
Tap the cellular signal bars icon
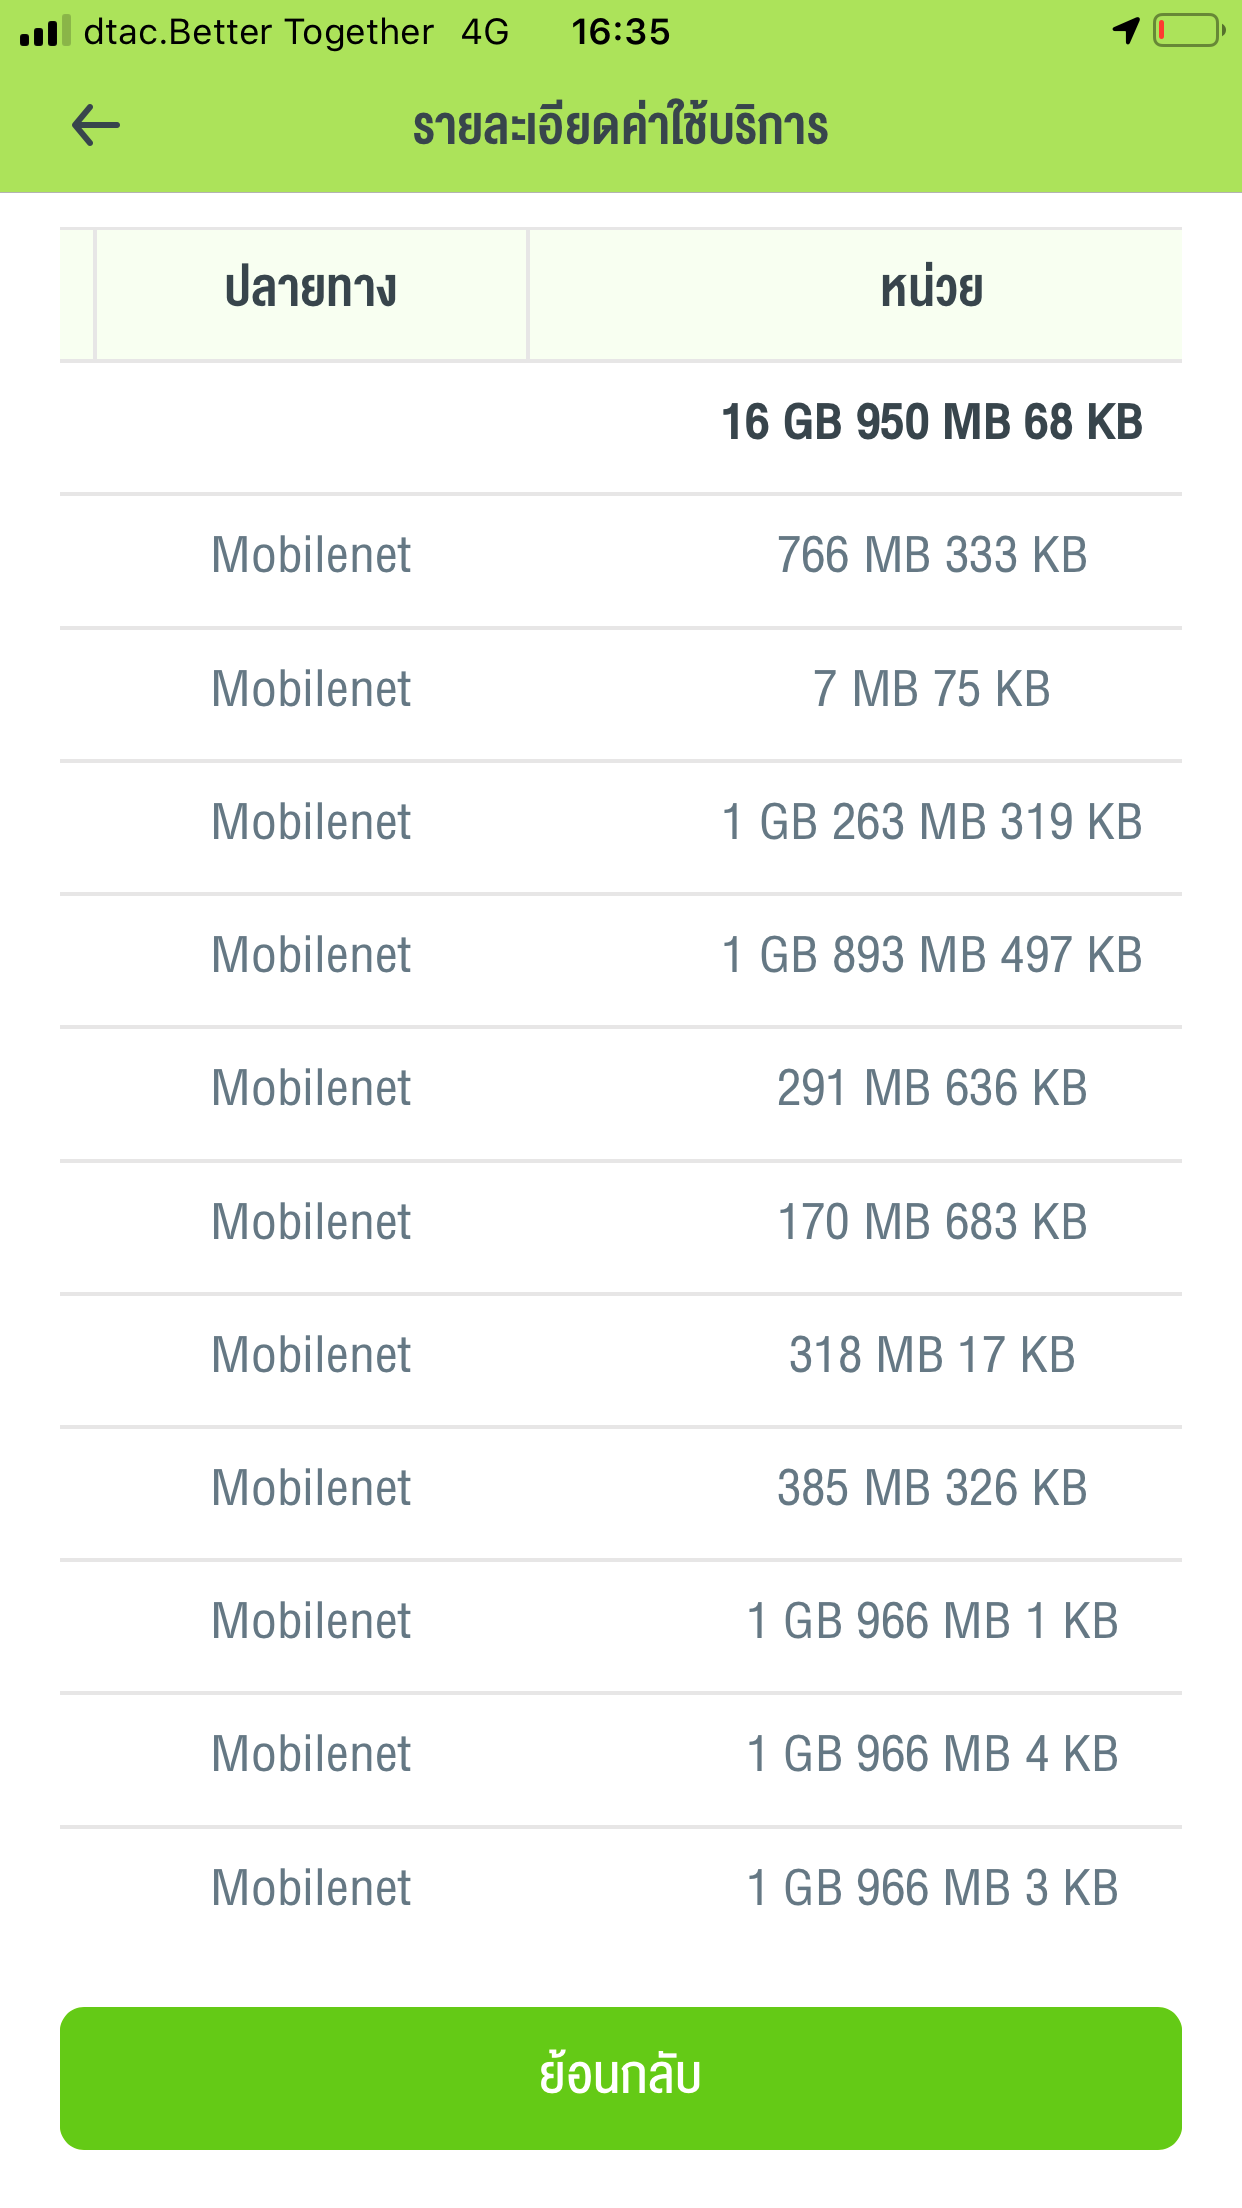click(45, 31)
